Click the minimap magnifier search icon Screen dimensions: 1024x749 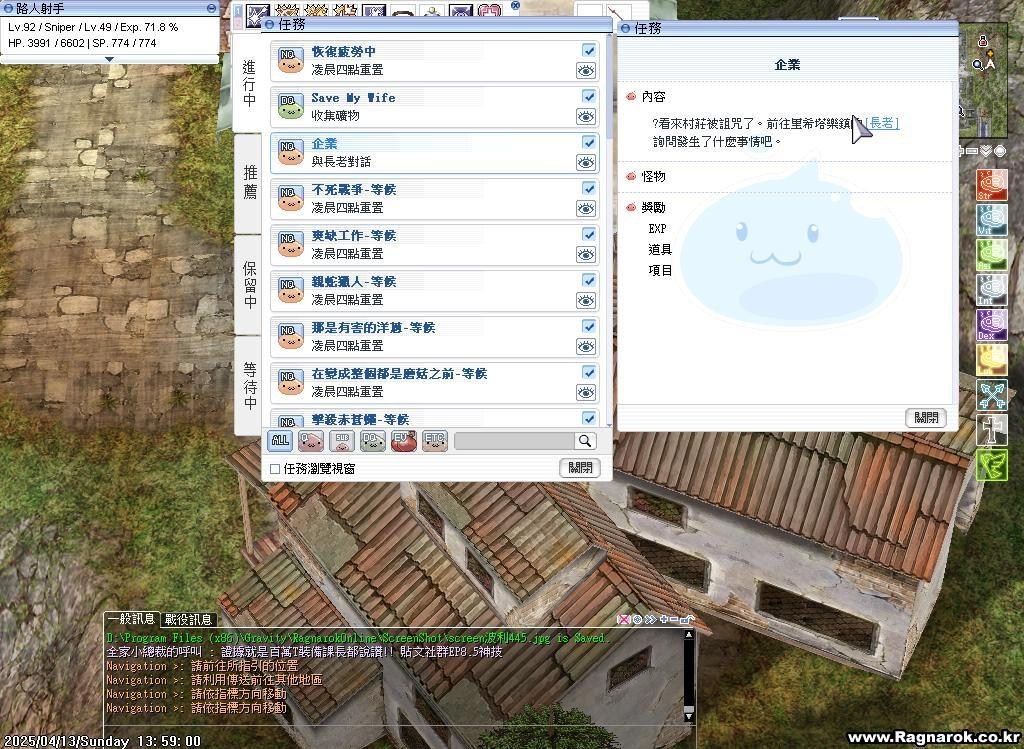[x=978, y=65]
